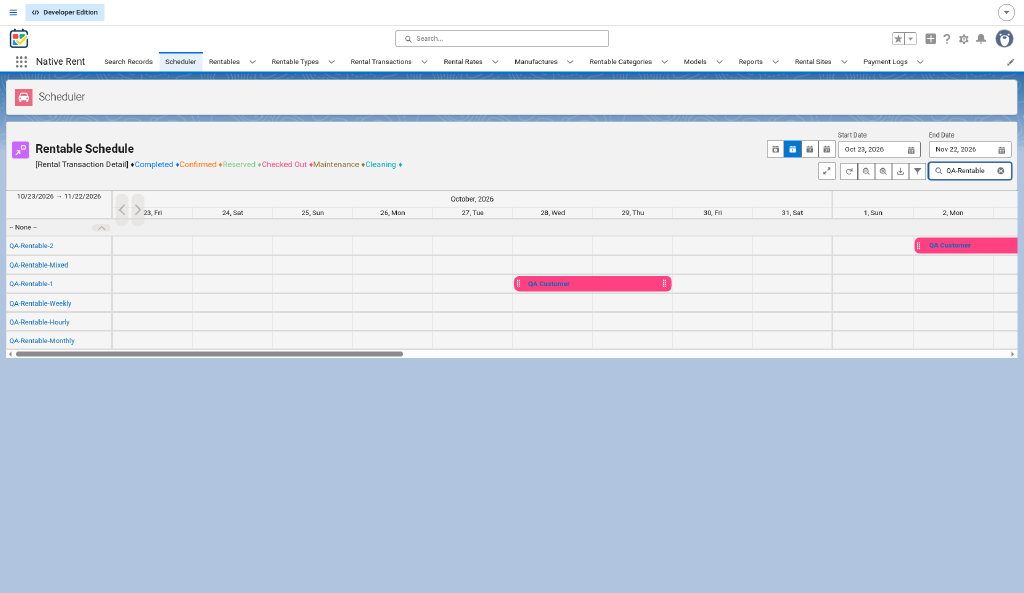Select the highlighted blue calendar view button

tap(793, 150)
